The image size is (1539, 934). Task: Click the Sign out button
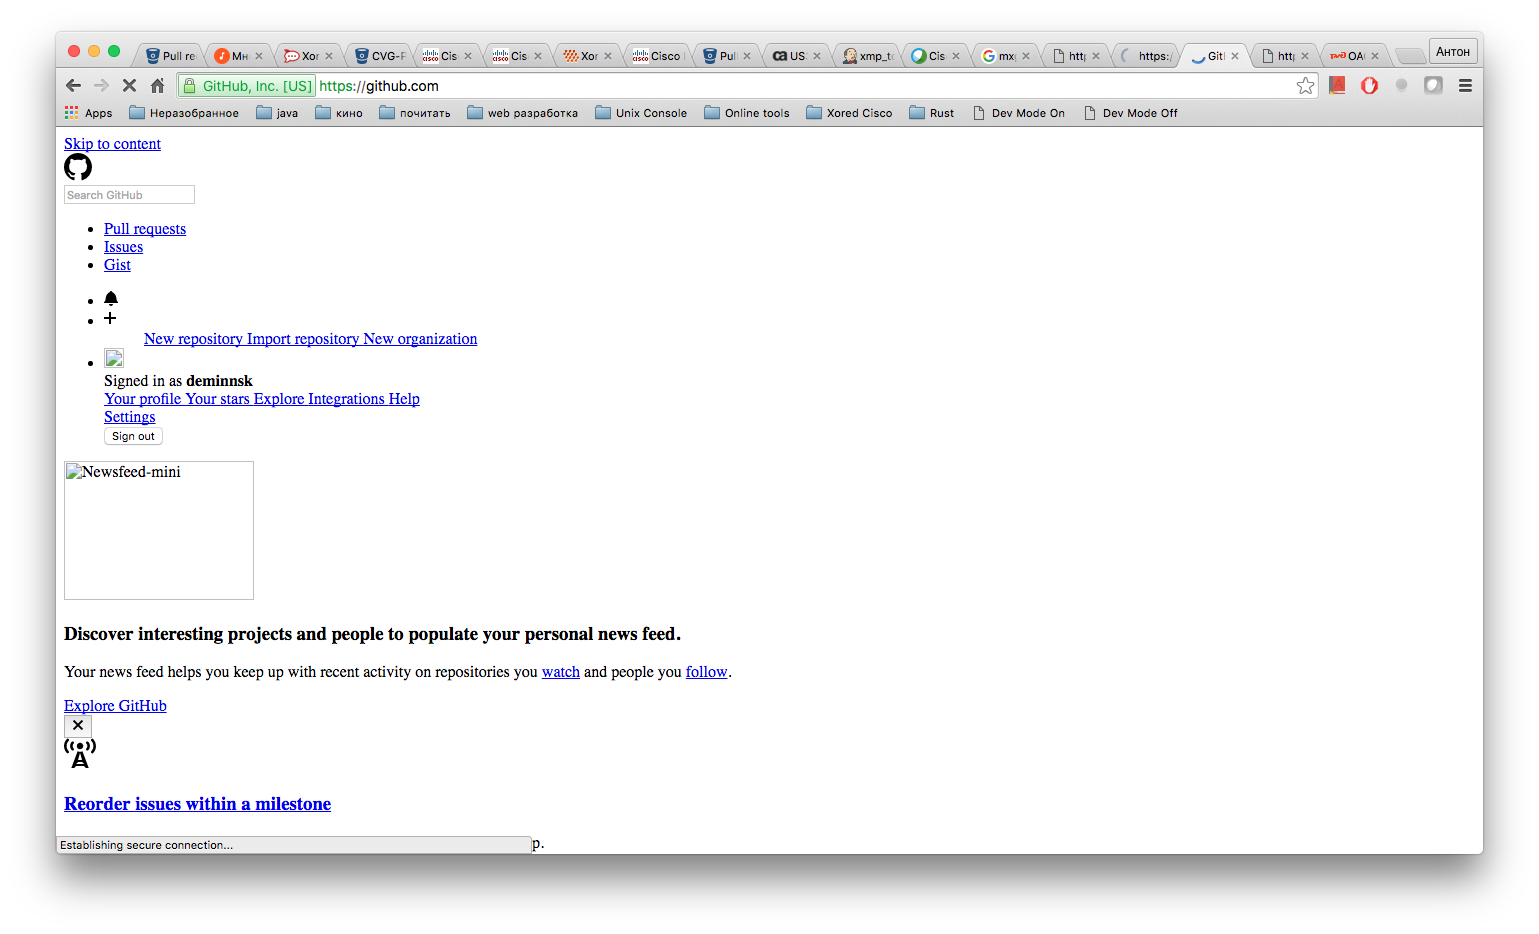(x=133, y=436)
